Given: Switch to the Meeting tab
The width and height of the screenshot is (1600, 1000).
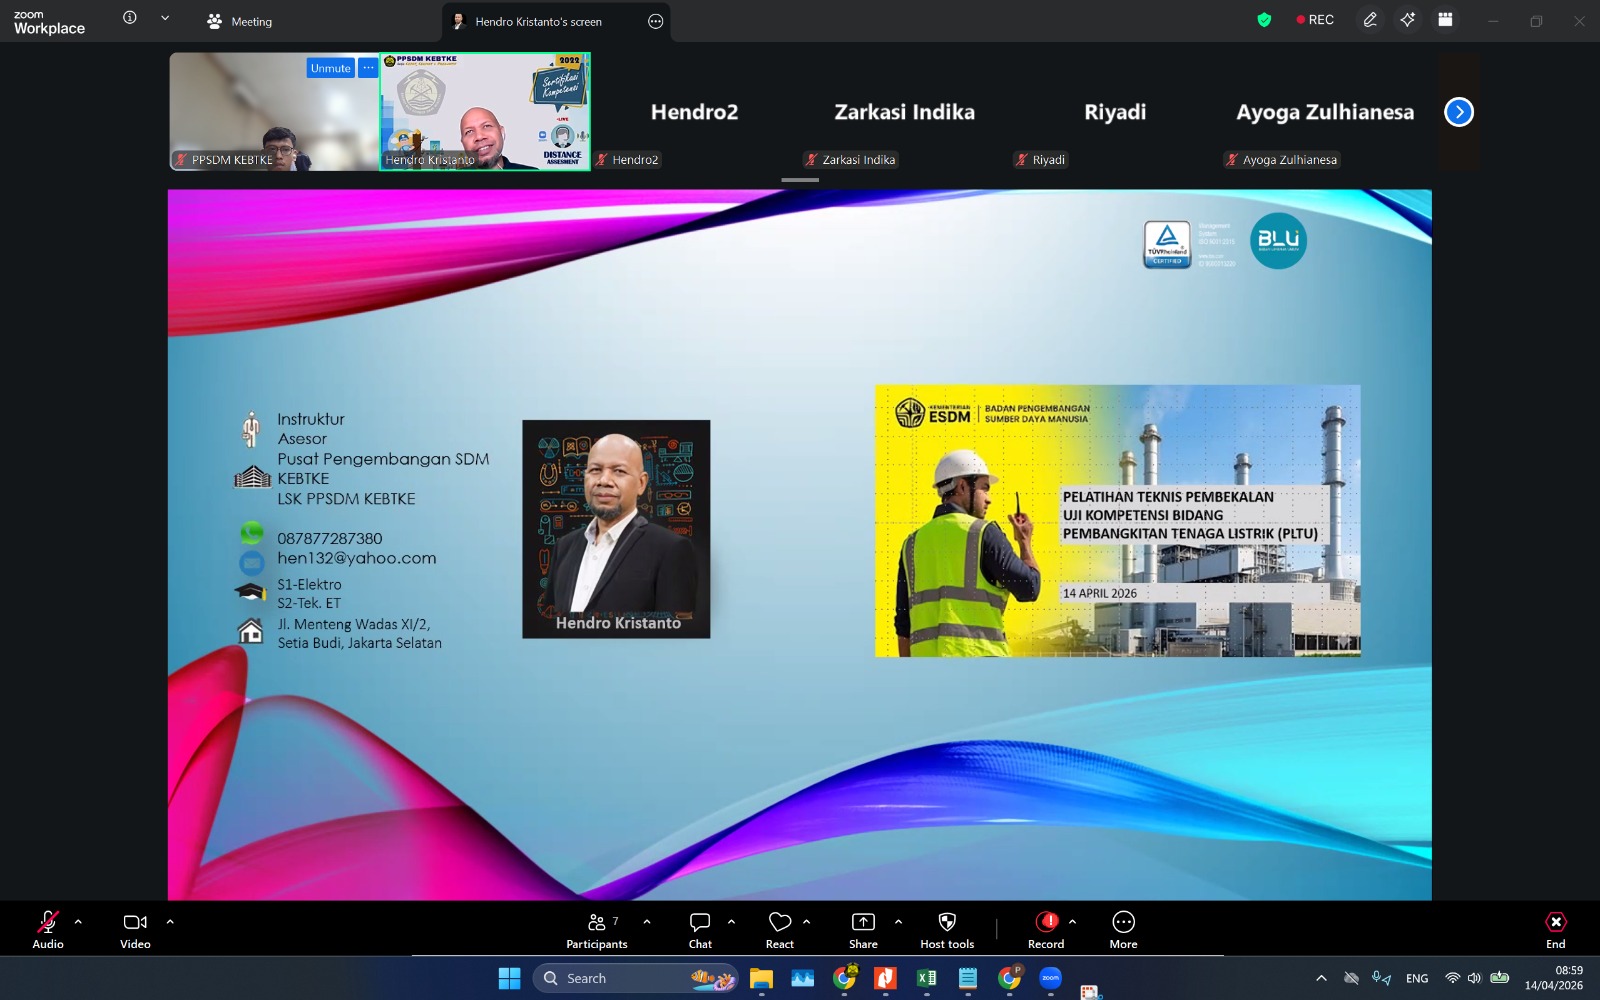Looking at the screenshot, I should (x=240, y=21).
